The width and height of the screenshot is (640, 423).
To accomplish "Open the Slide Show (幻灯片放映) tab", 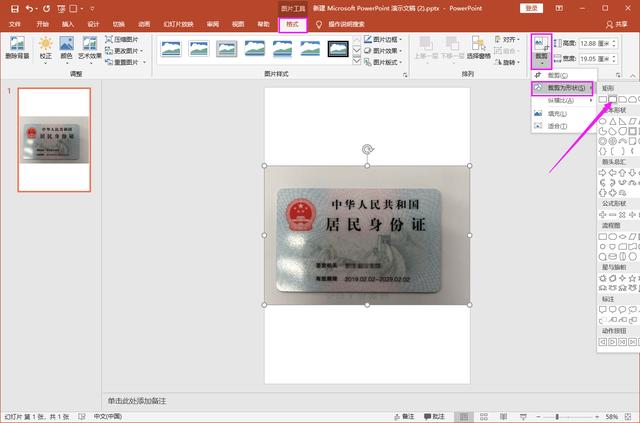I will click(x=178, y=24).
